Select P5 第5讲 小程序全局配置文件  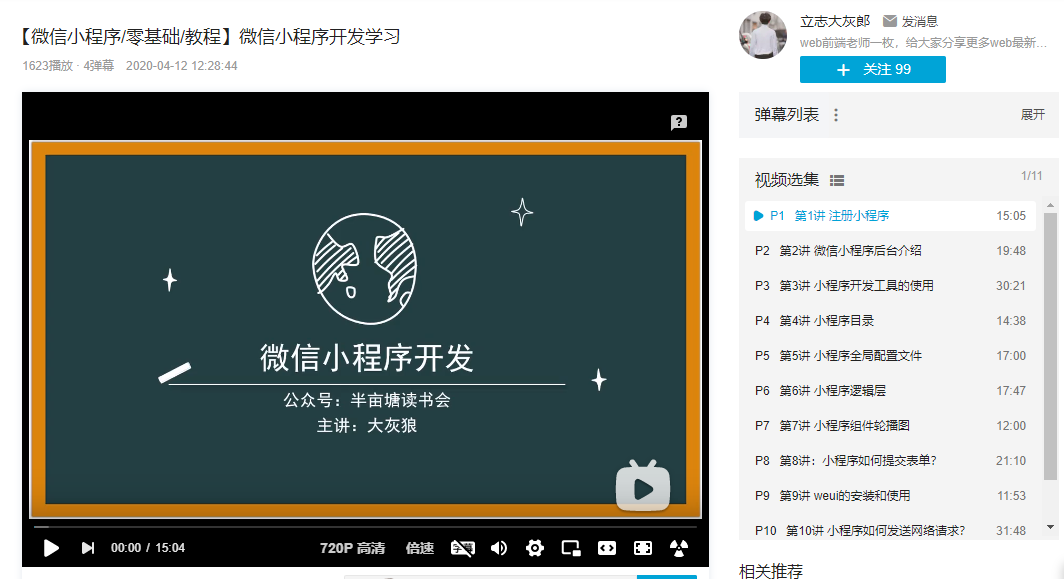[890, 356]
